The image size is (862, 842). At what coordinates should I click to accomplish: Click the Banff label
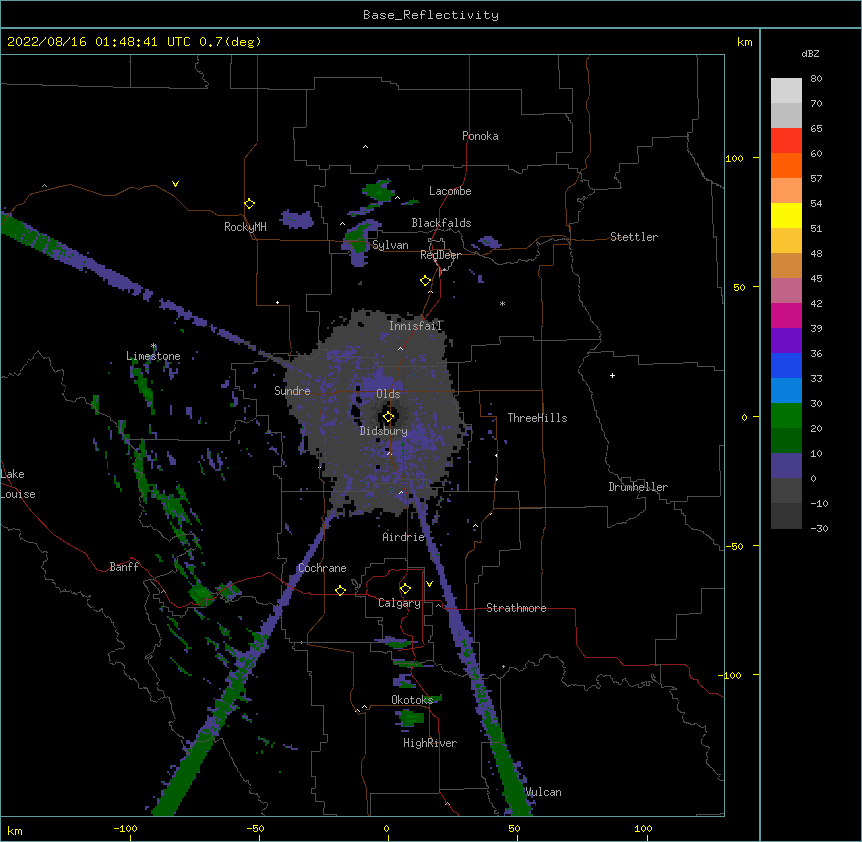point(124,567)
